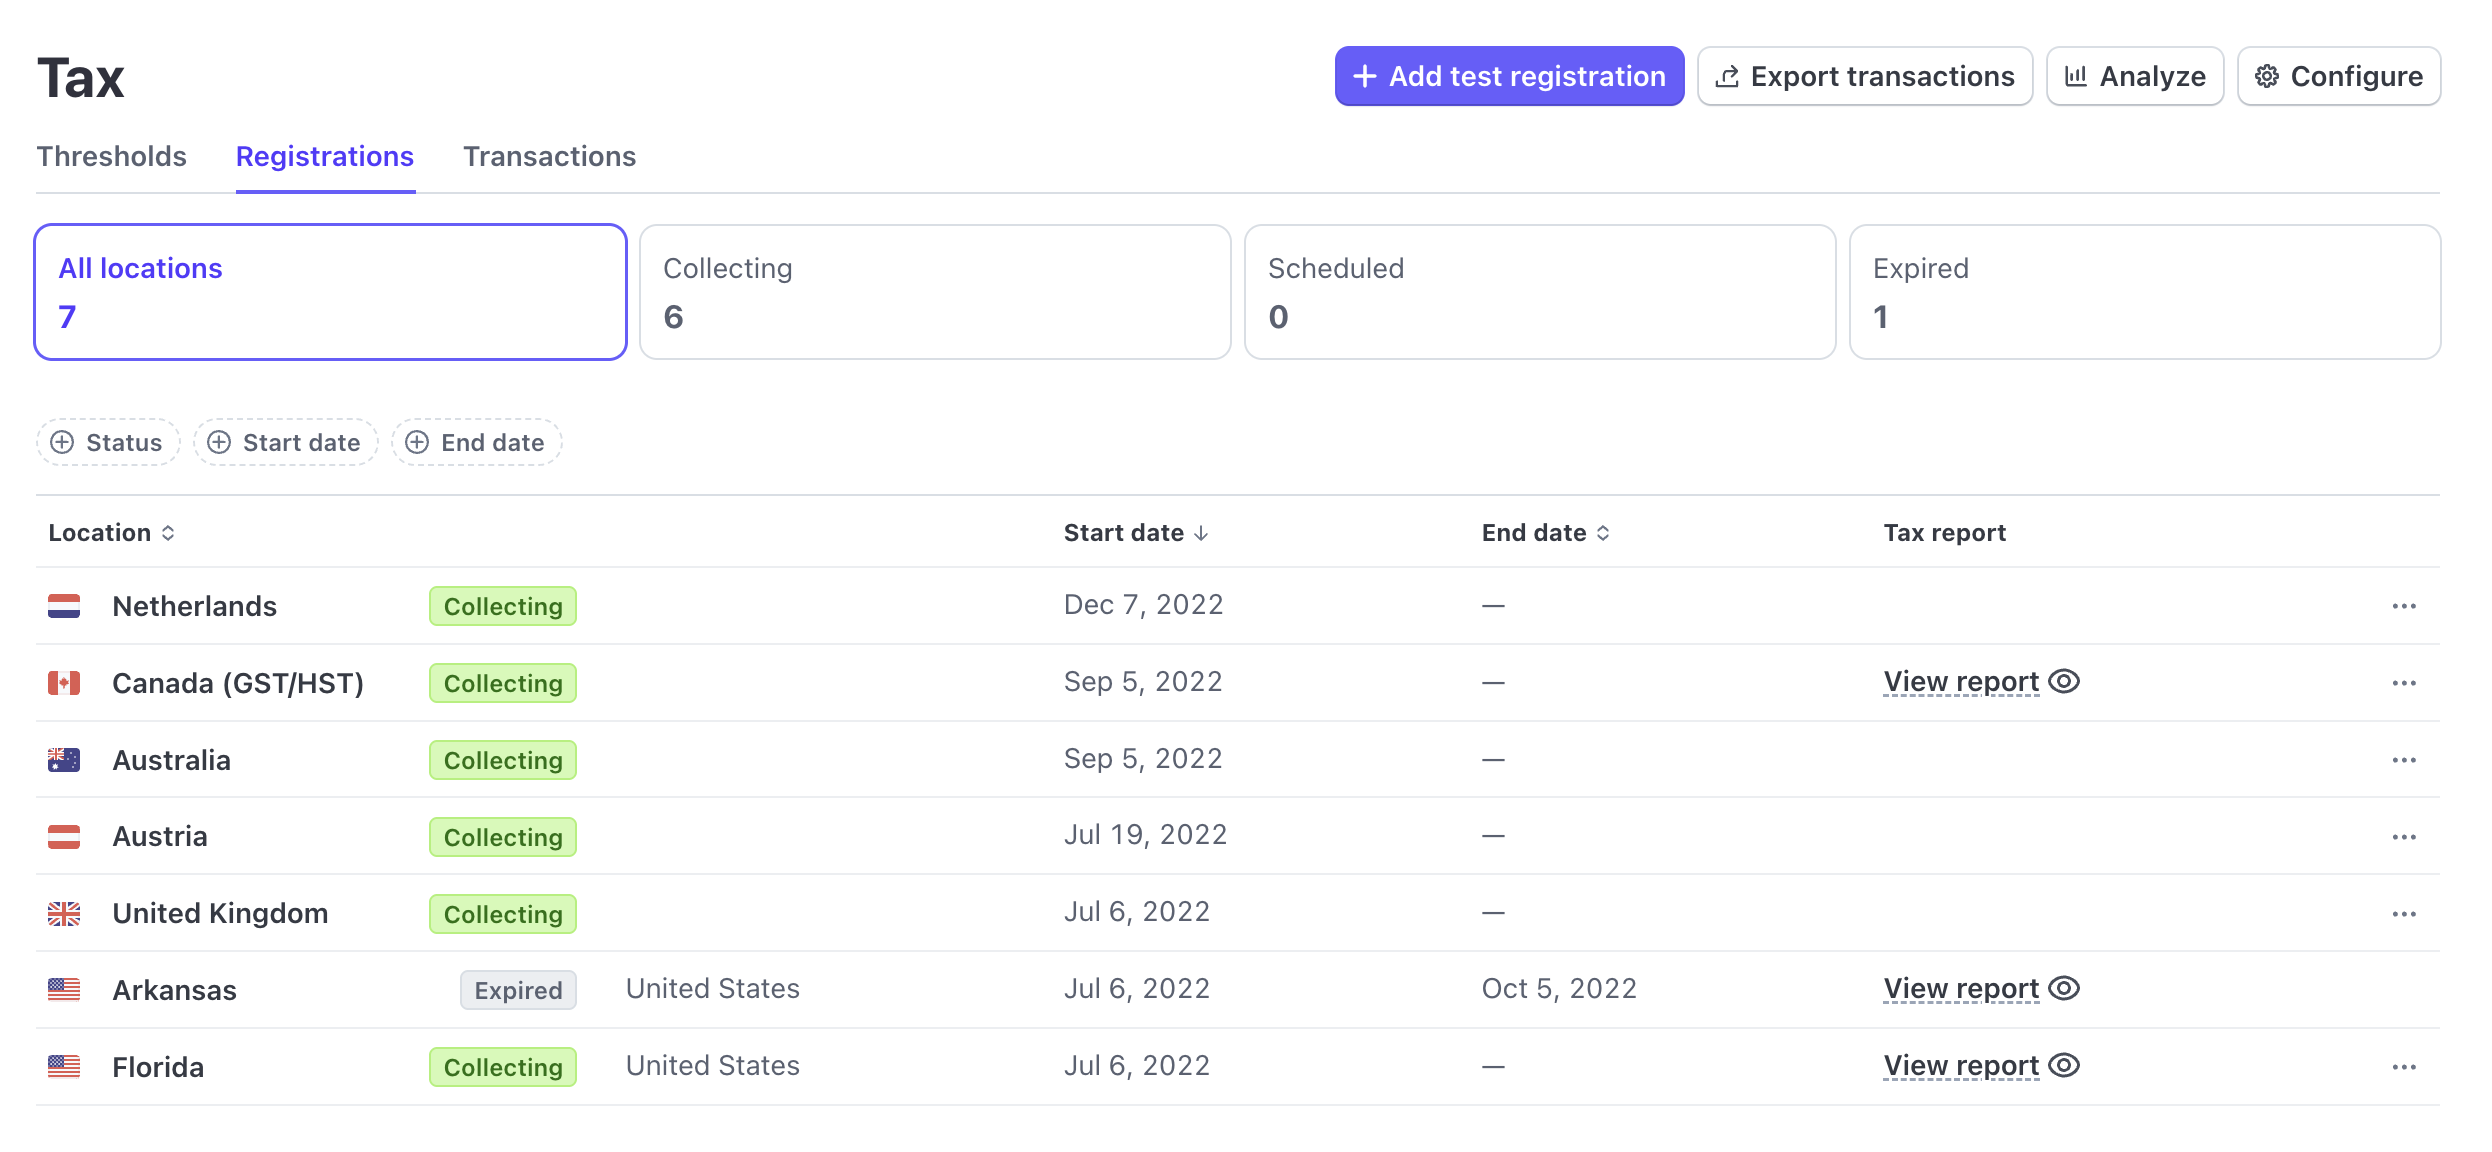This screenshot has height=1152, width=2492.
Task: Switch to the Transactions tab
Action: pos(549,157)
